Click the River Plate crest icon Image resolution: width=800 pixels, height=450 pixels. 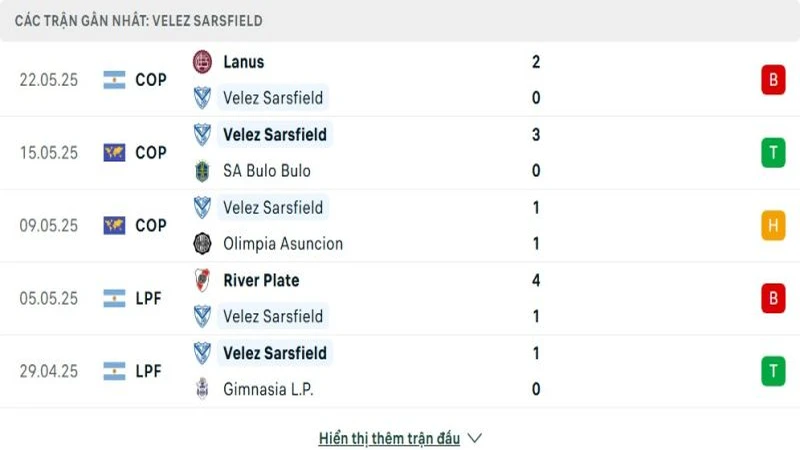click(x=202, y=280)
